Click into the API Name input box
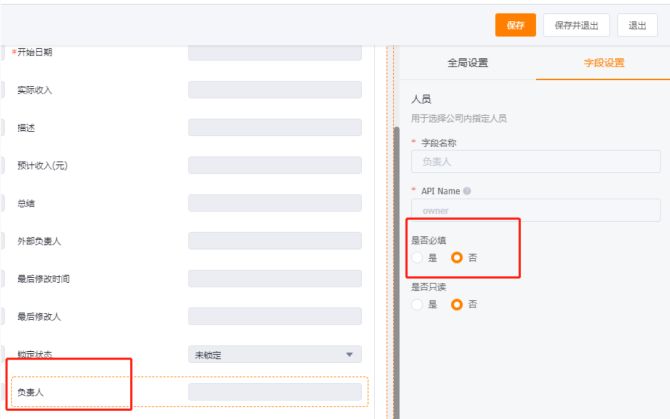The height and width of the screenshot is (419, 670). pyautogui.click(x=536, y=210)
